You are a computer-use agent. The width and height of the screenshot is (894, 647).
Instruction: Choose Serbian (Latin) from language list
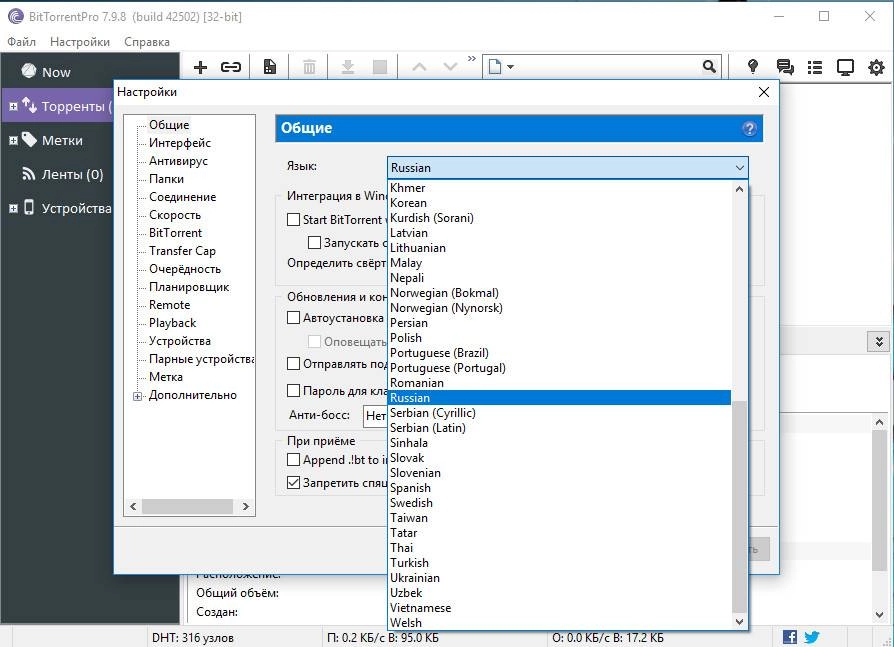(559, 428)
